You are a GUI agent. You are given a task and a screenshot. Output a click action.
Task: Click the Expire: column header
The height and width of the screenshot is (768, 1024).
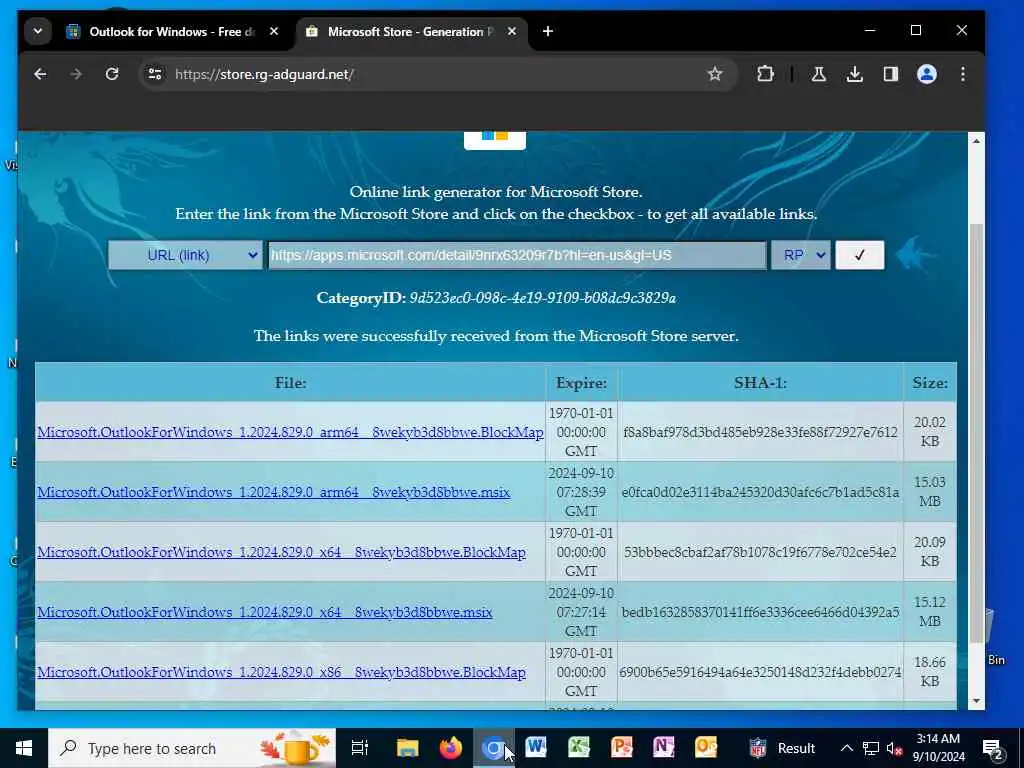[x=581, y=383]
